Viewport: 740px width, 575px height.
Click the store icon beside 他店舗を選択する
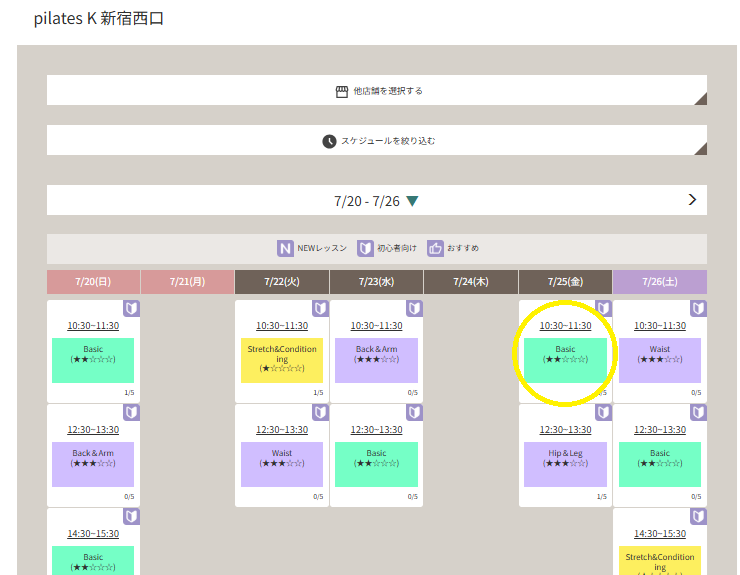pos(342,91)
